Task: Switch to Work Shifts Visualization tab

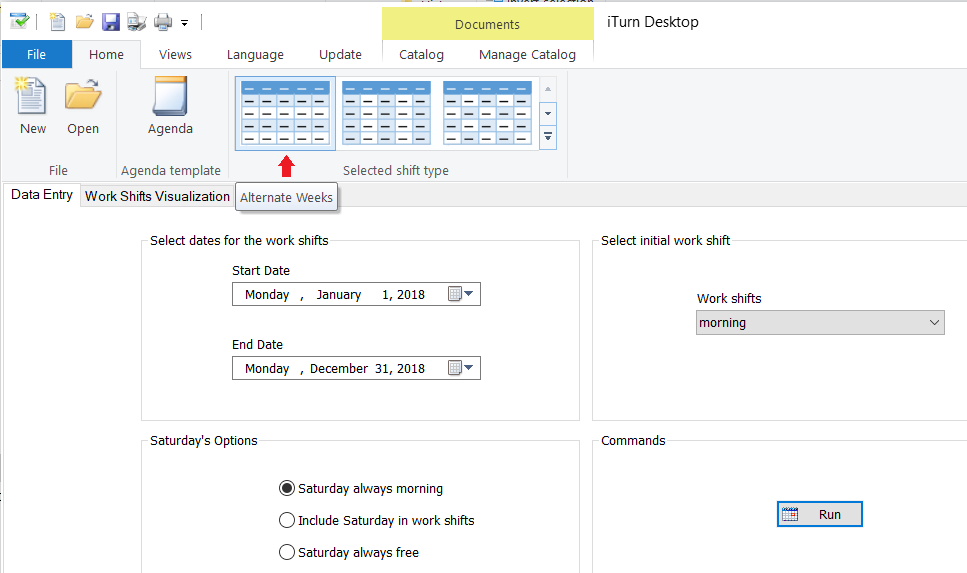Action: point(157,196)
